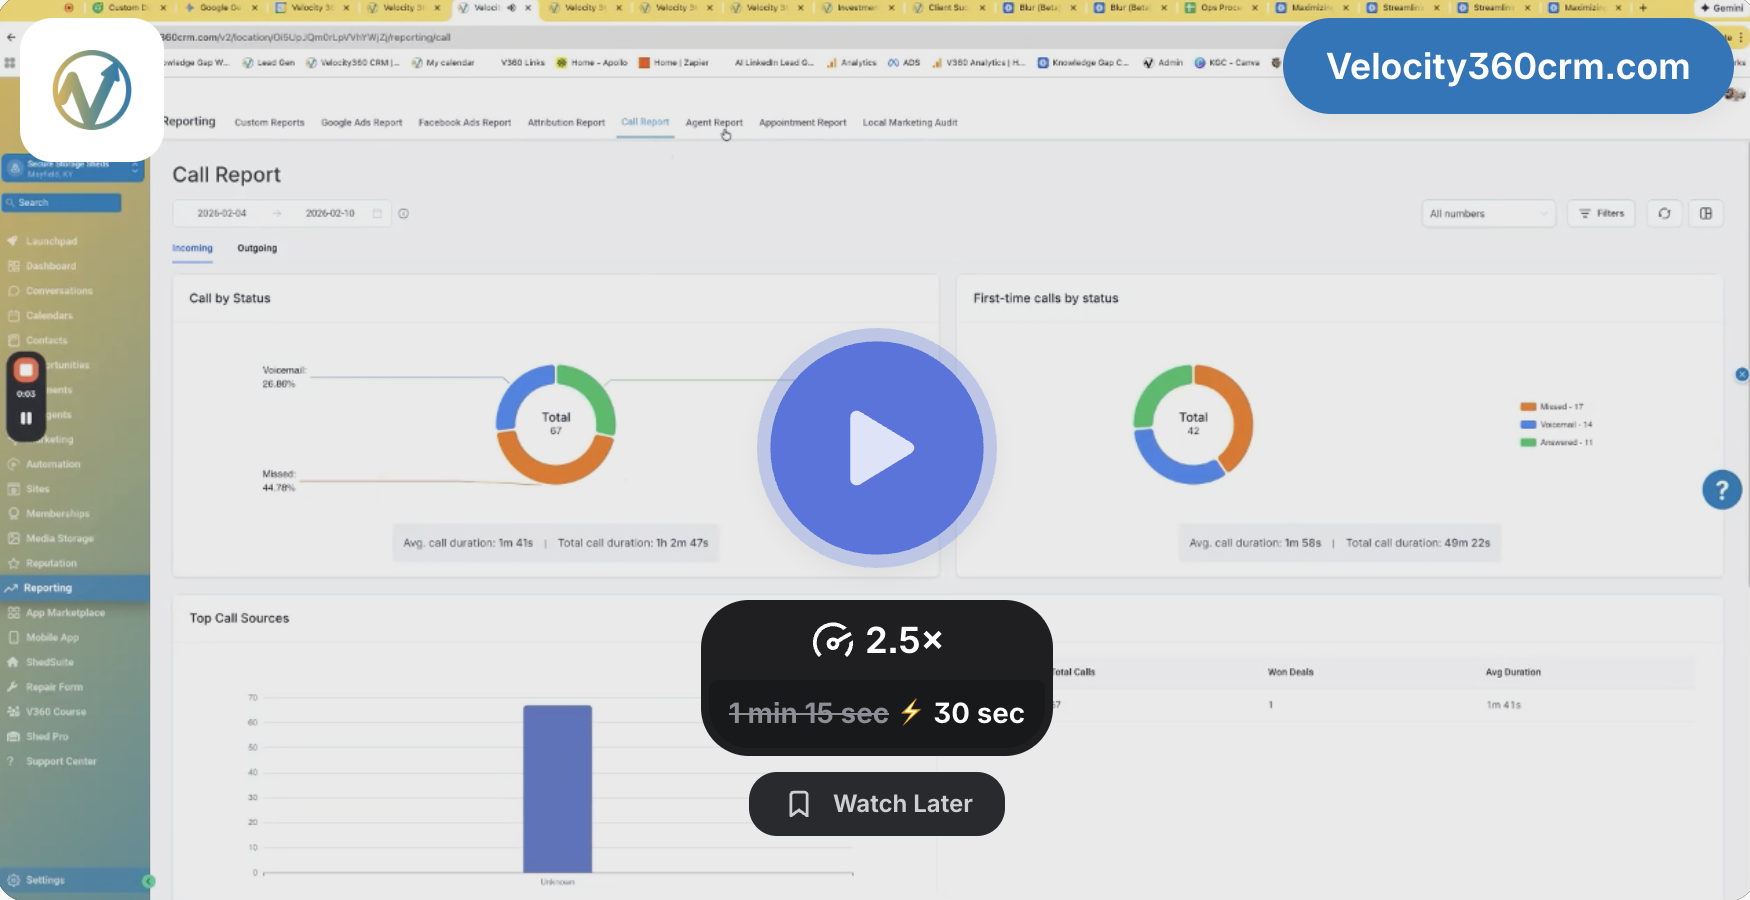Open the Facebook Ads Report tab

coord(464,123)
